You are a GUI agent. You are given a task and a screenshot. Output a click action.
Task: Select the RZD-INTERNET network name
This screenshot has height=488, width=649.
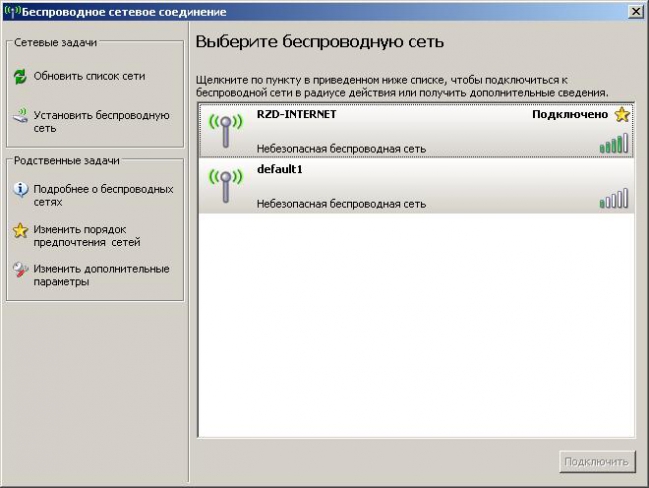296,114
